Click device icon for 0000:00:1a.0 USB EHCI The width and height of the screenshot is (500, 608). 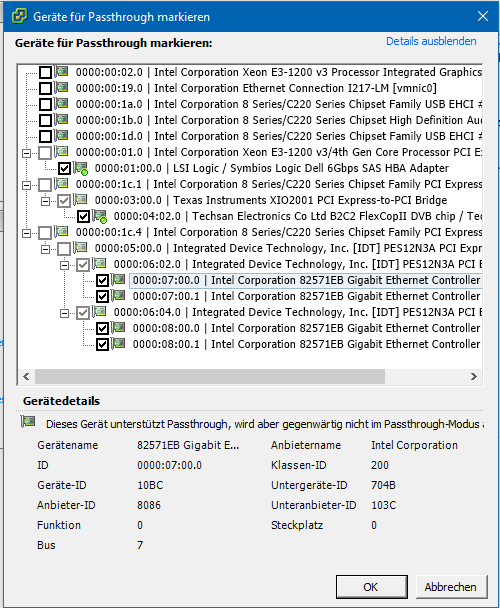point(61,104)
